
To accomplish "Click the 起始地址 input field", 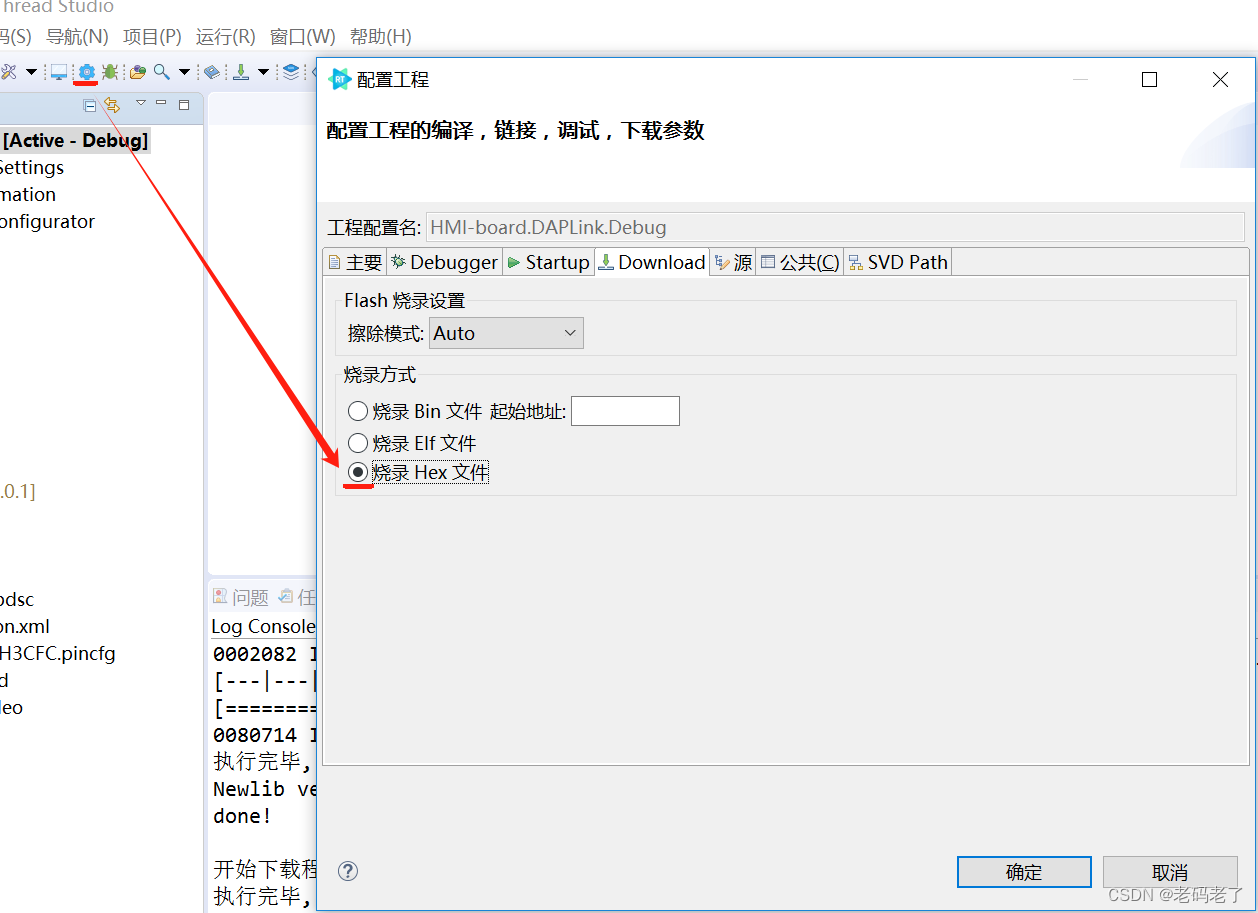I will pos(625,410).
